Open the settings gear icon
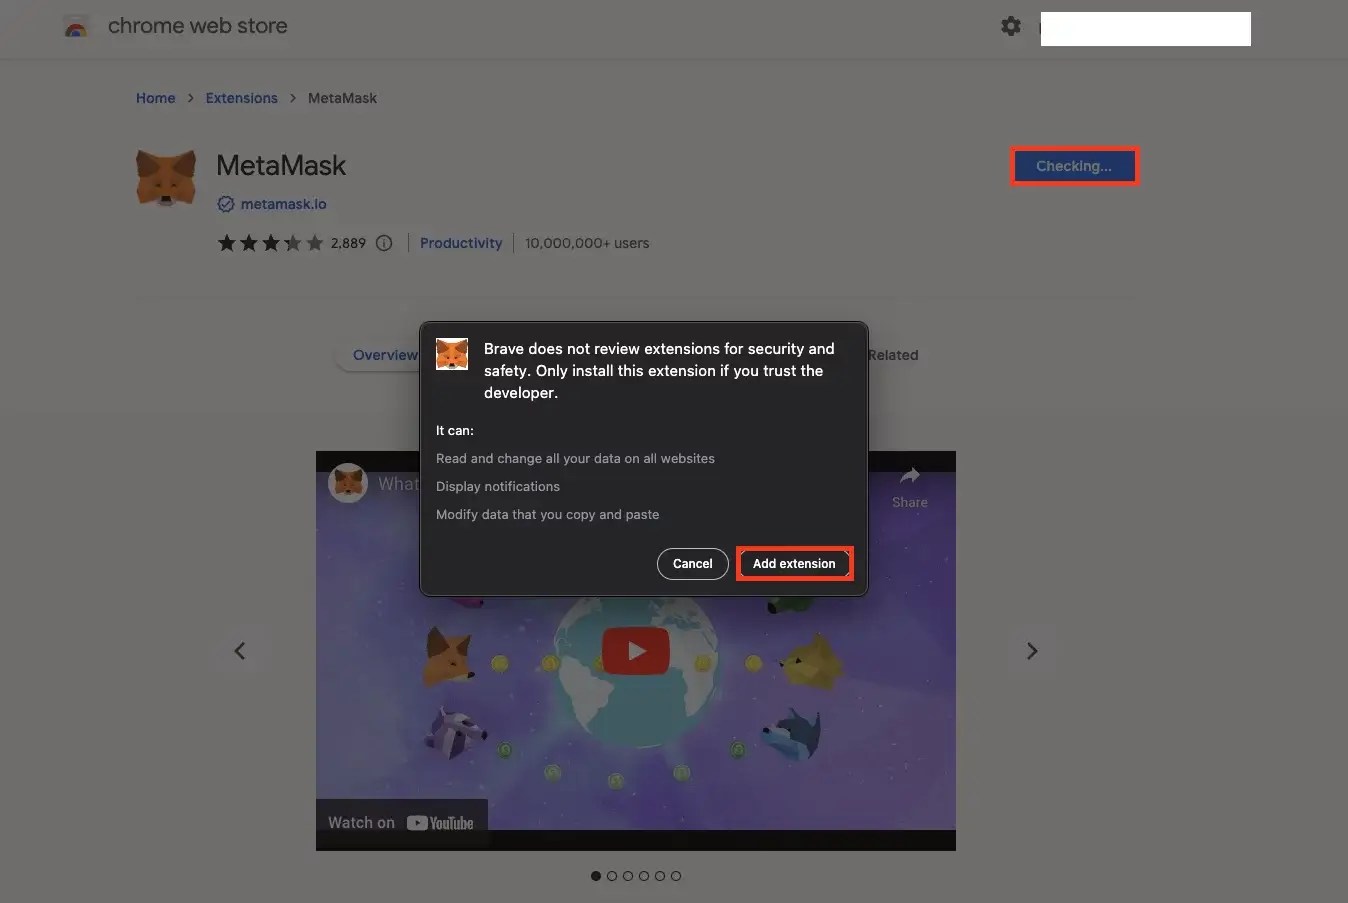The width and height of the screenshot is (1348, 903). click(x=1011, y=26)
